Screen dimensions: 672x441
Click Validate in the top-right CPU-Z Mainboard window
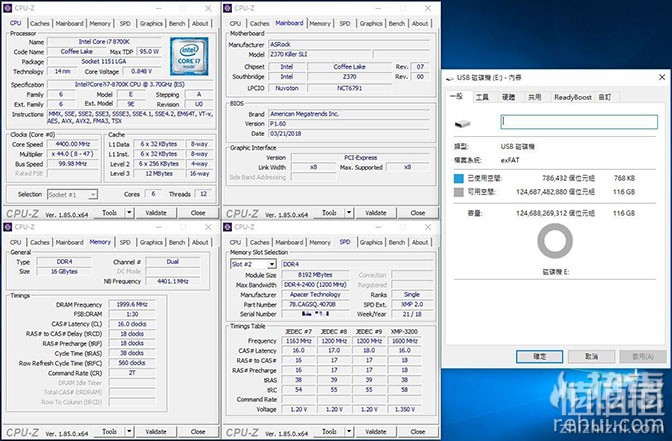375,213
